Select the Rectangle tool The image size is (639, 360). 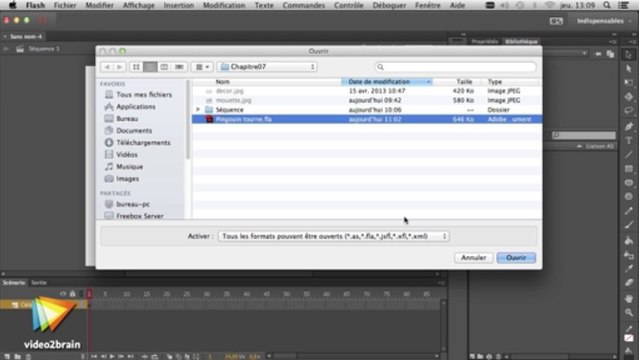click(628, 168)
